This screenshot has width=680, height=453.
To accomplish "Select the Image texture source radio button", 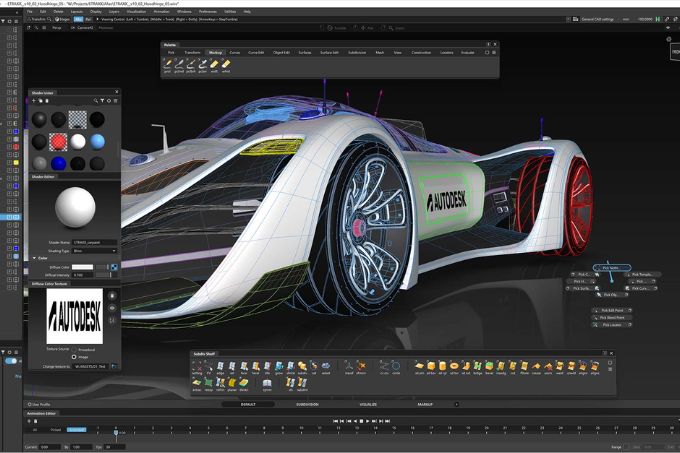I will click(x=74, y=357).
